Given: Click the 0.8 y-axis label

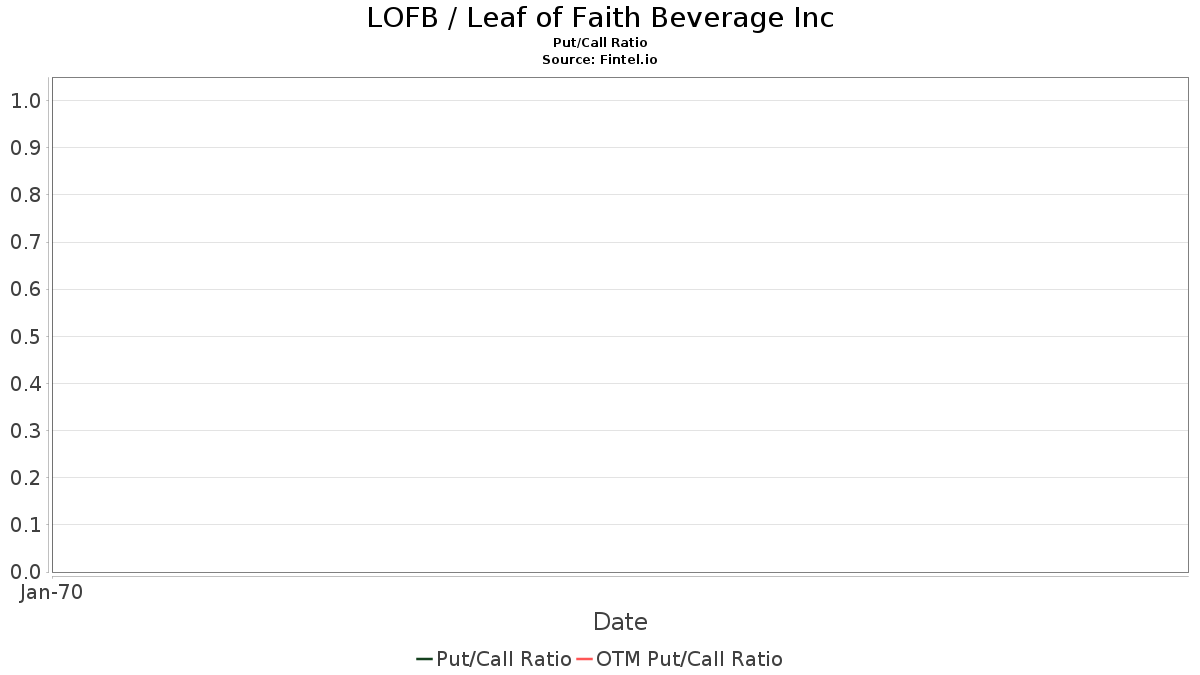Looking at the screenshot, I should click(x=25, y=195).
